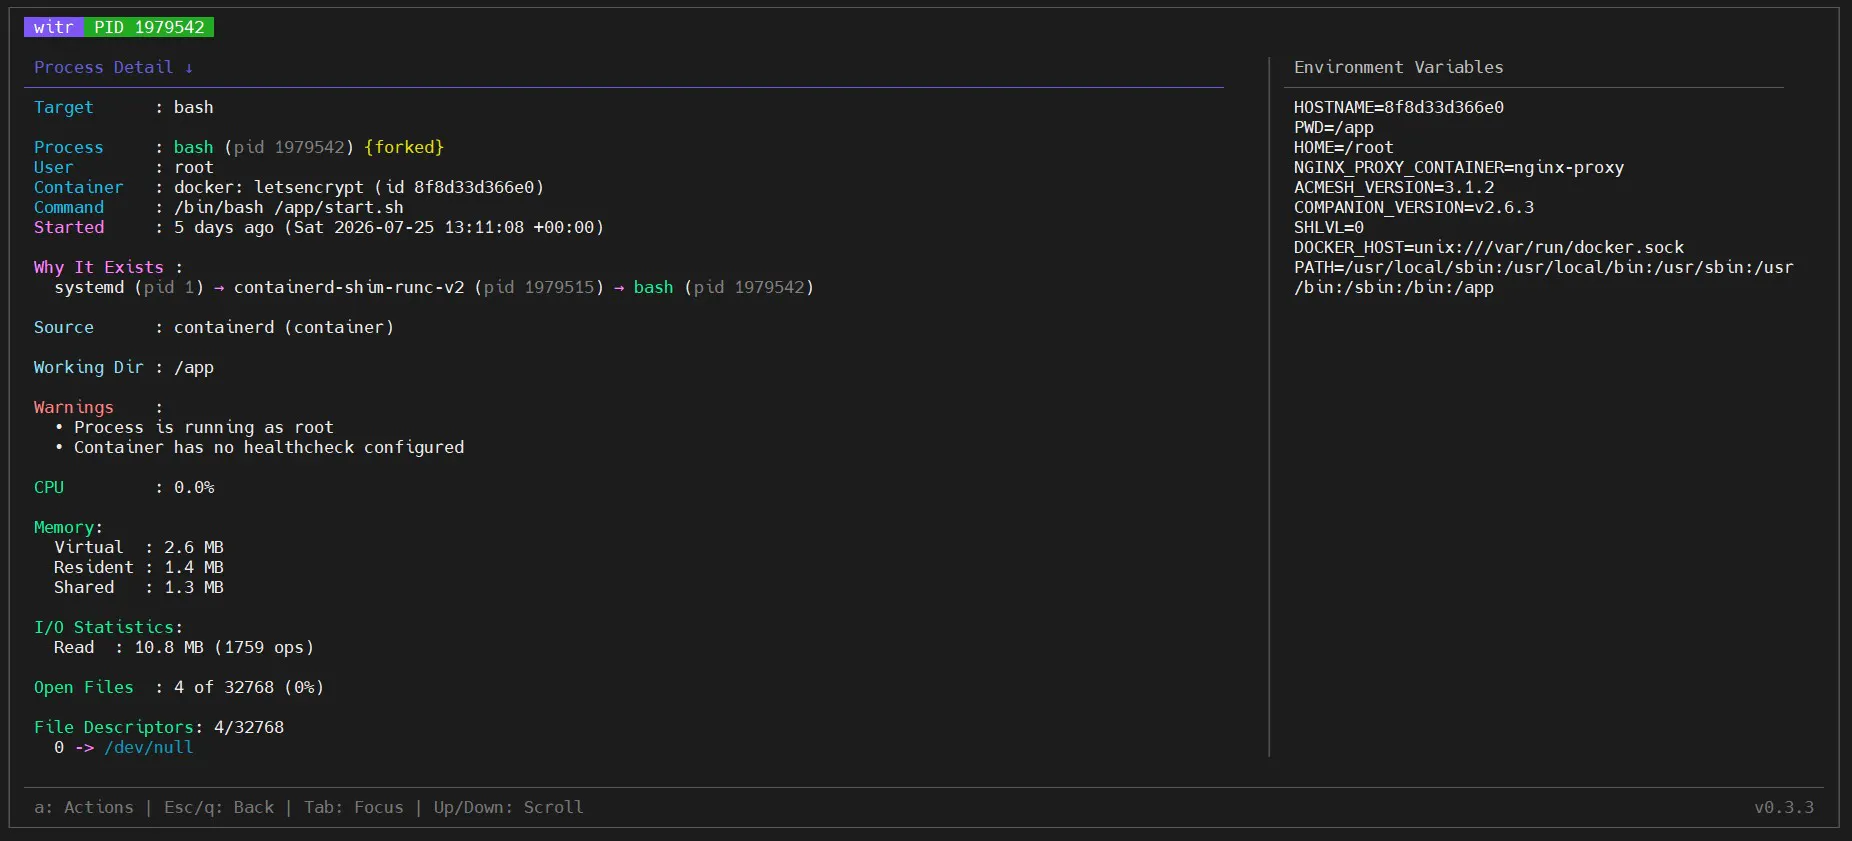The height and width of the screenshot is (841, 1852).
Task: Click warning Container has no healthcheck configured
Action: point(268,447)
